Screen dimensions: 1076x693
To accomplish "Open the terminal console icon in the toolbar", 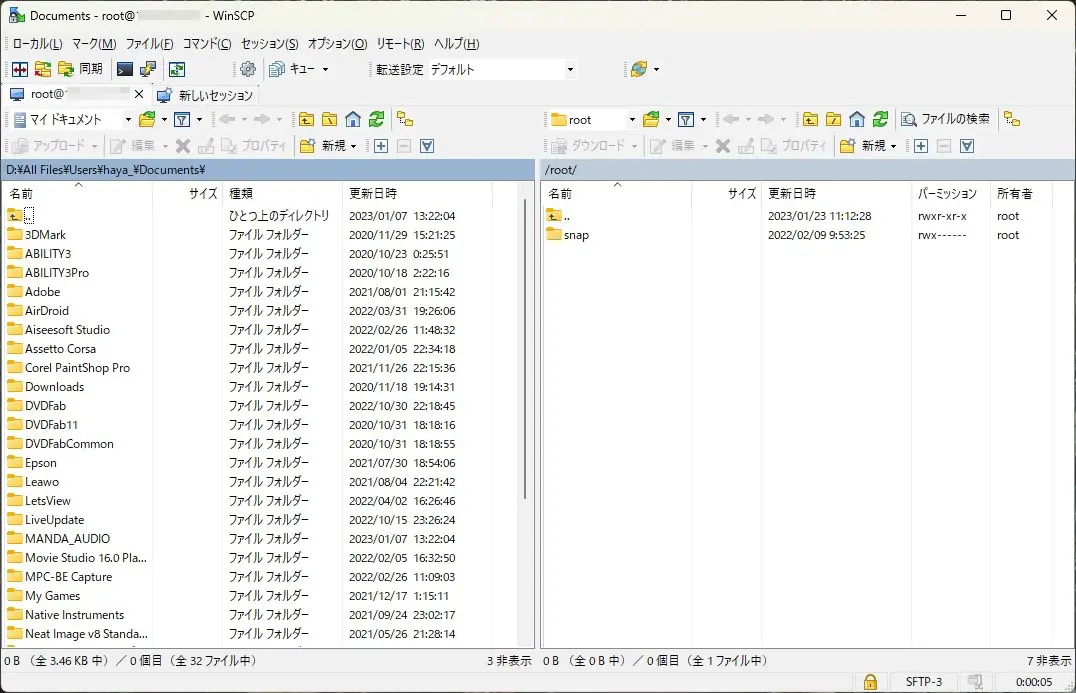I will click(x=125, y=69).
